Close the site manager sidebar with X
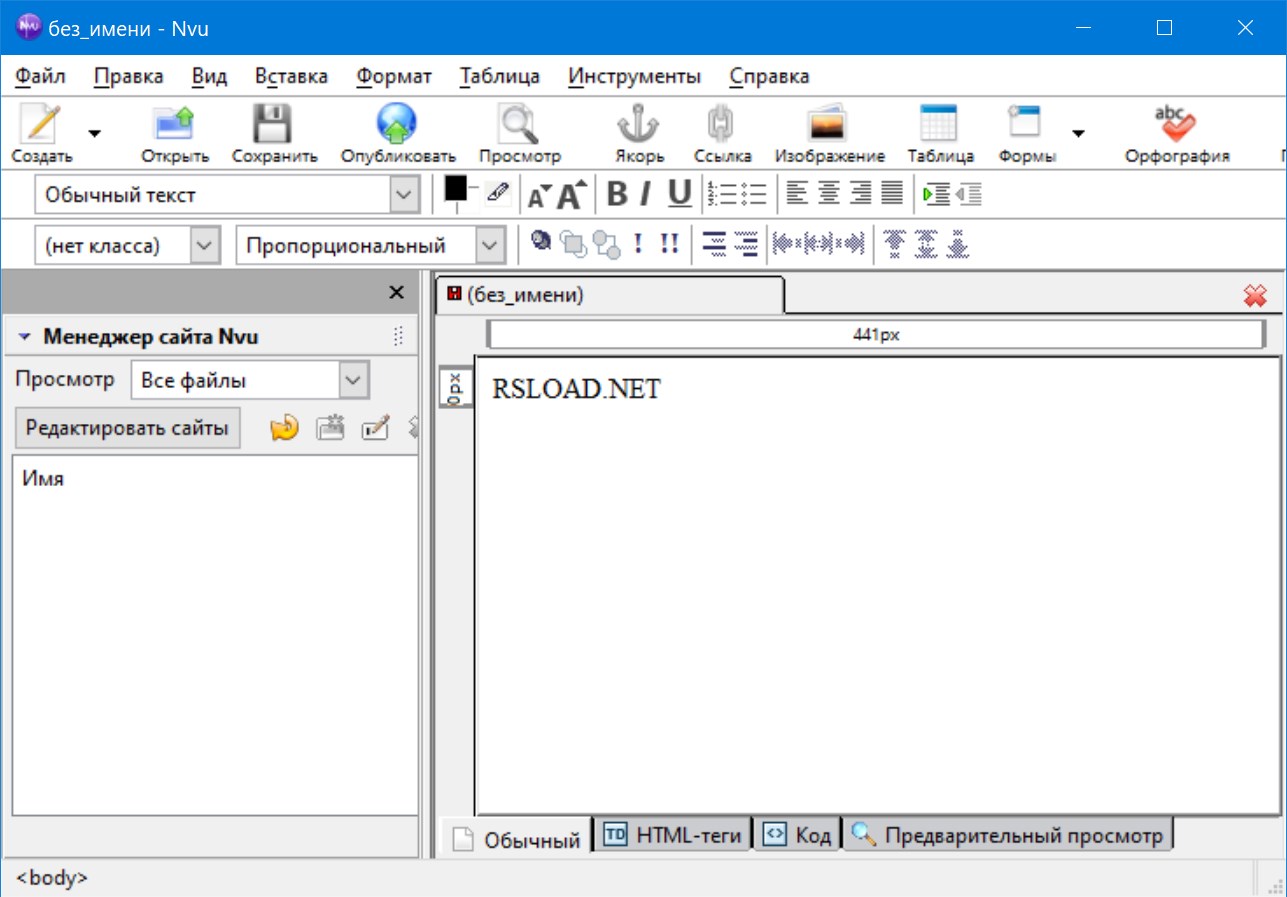This screenshot has width=1287, height=897. point(396,293)
